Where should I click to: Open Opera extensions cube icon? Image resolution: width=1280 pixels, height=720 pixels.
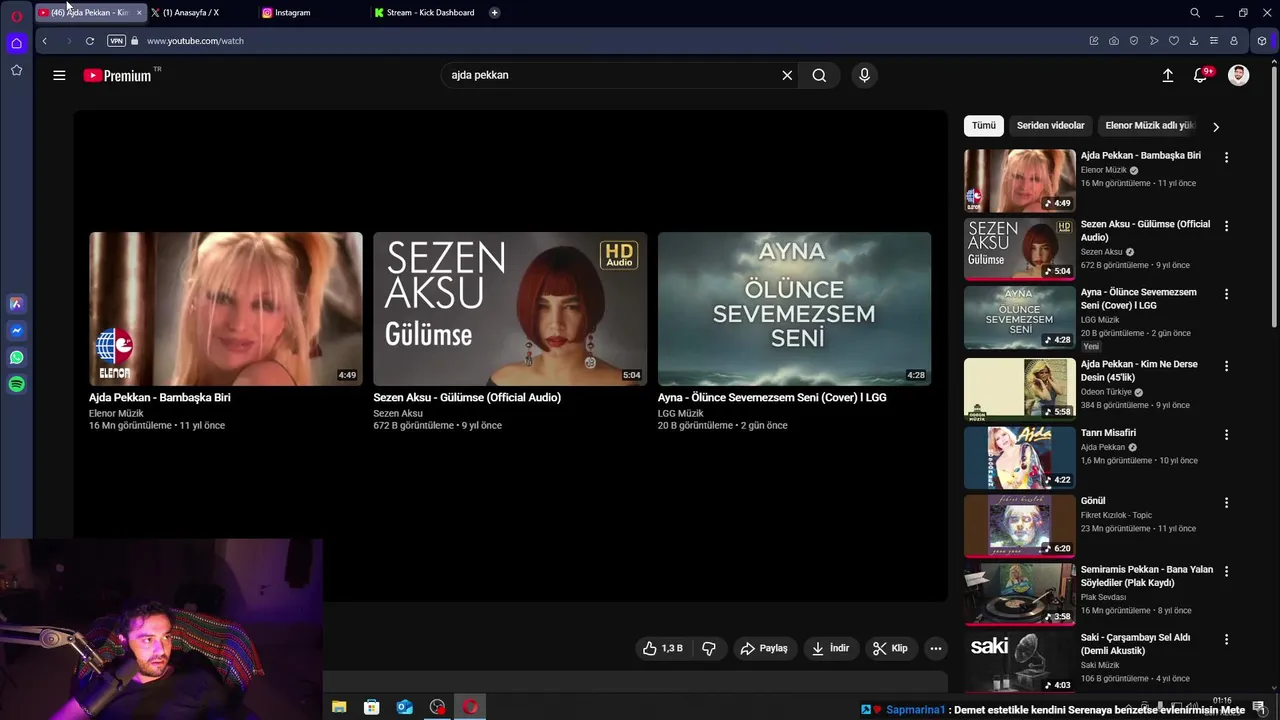coord(1262,41)
